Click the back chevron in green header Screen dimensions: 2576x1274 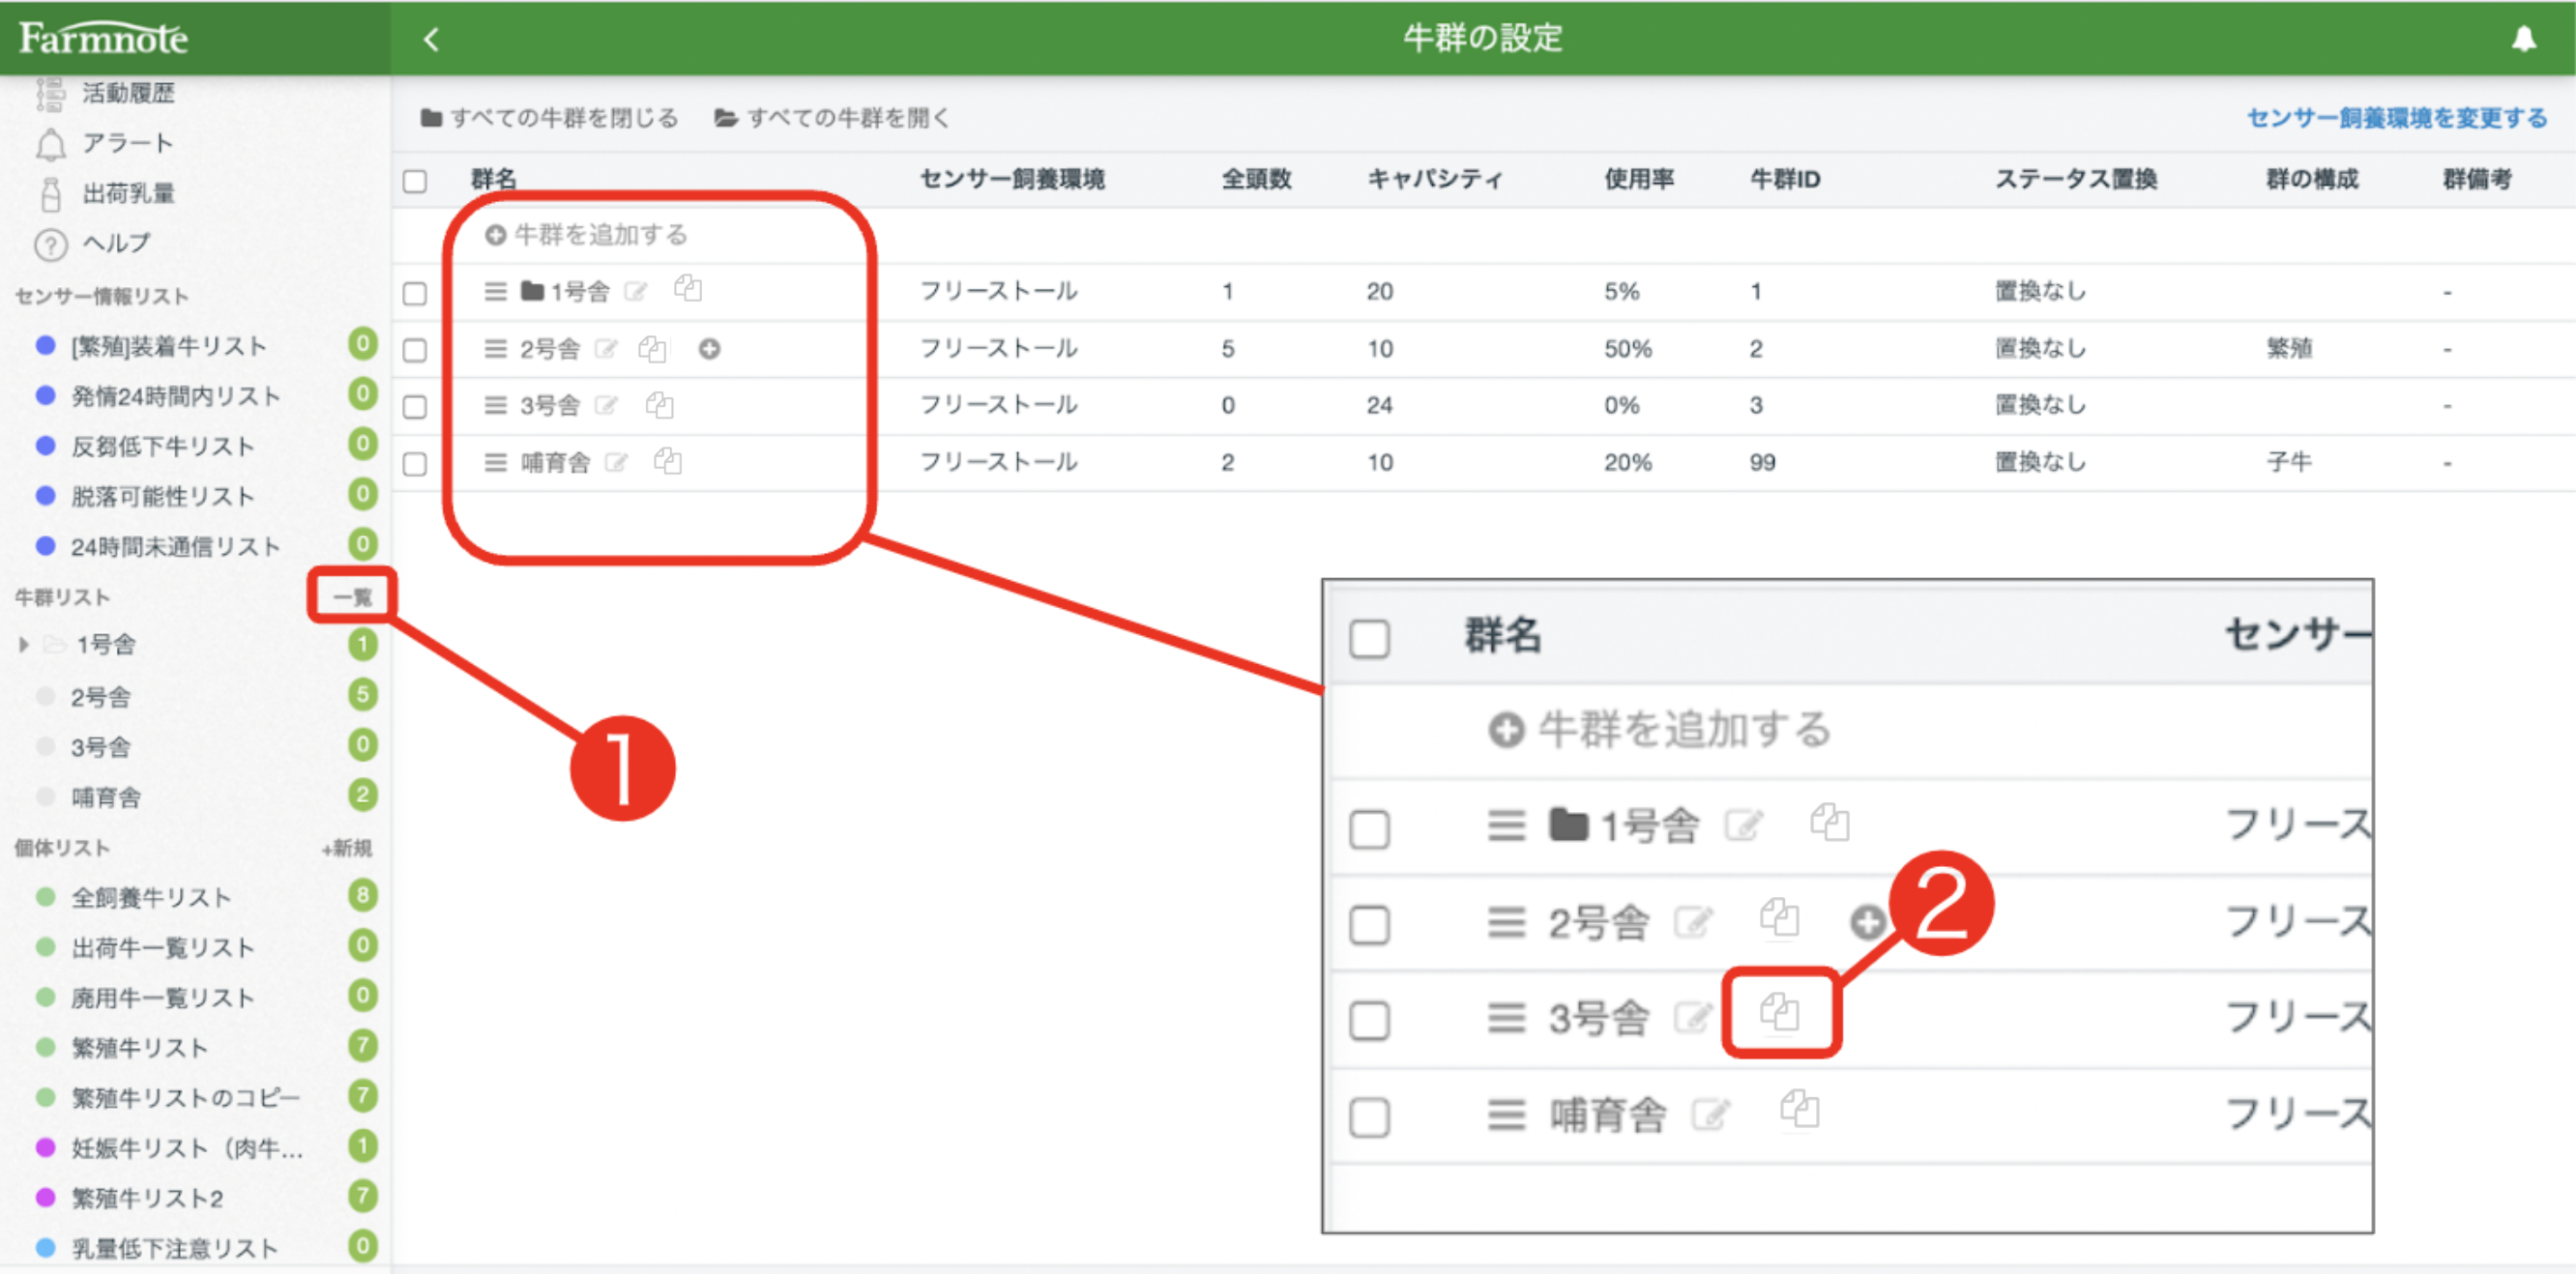pos(431,39)
